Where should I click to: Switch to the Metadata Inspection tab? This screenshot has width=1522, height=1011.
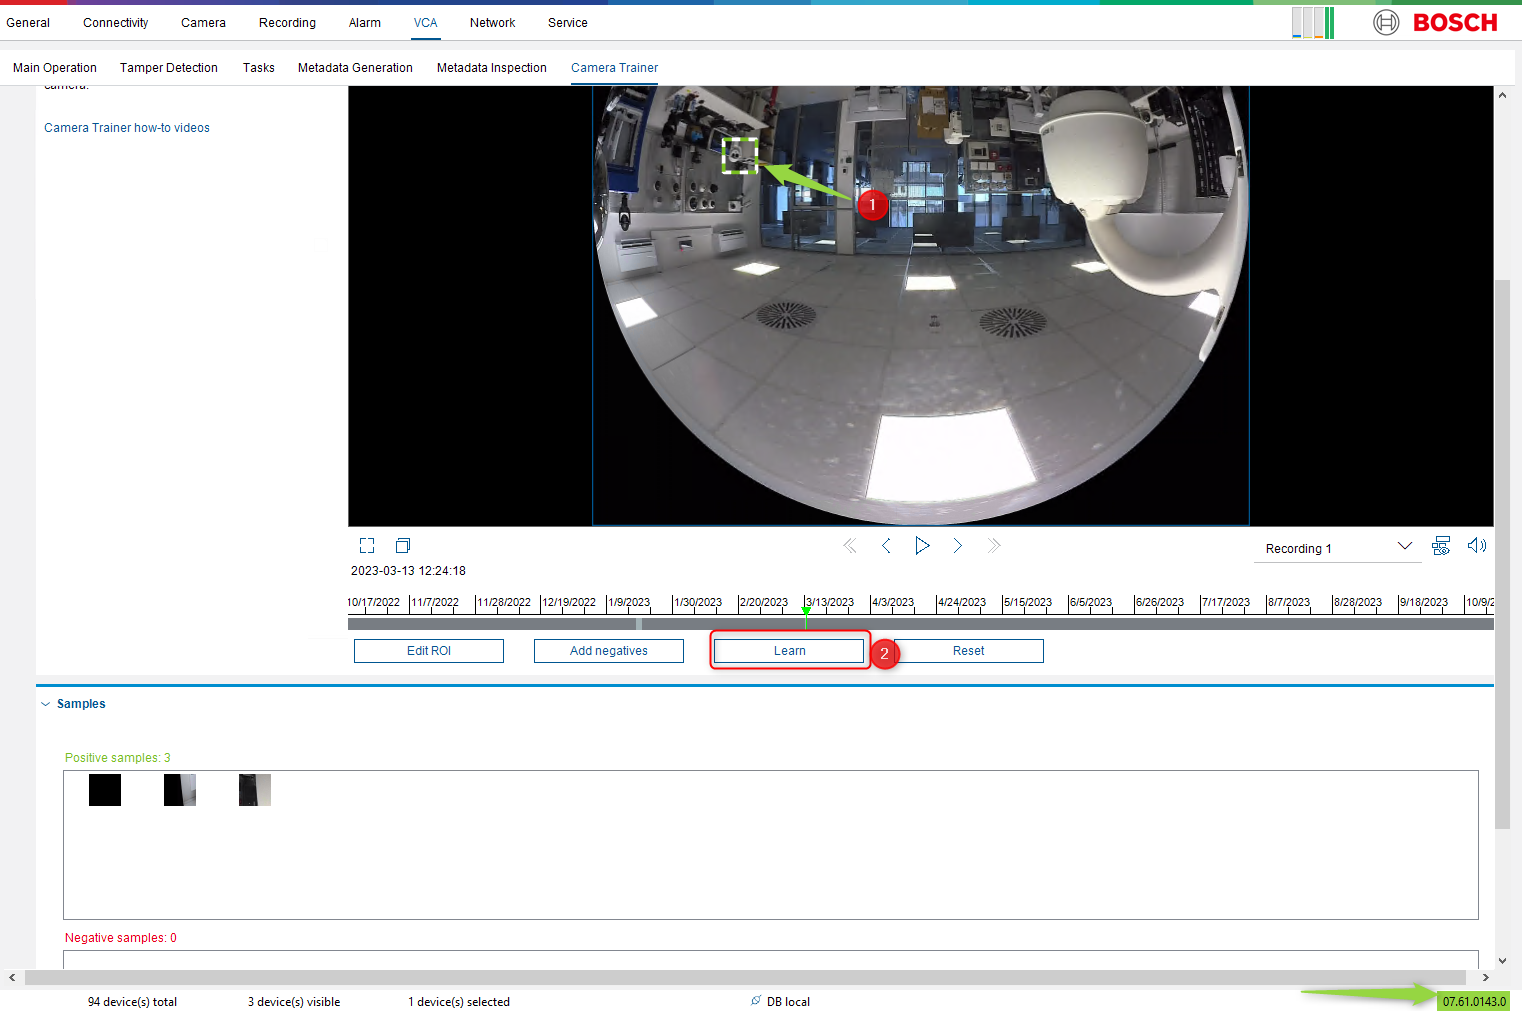click(x=491, y=68)
